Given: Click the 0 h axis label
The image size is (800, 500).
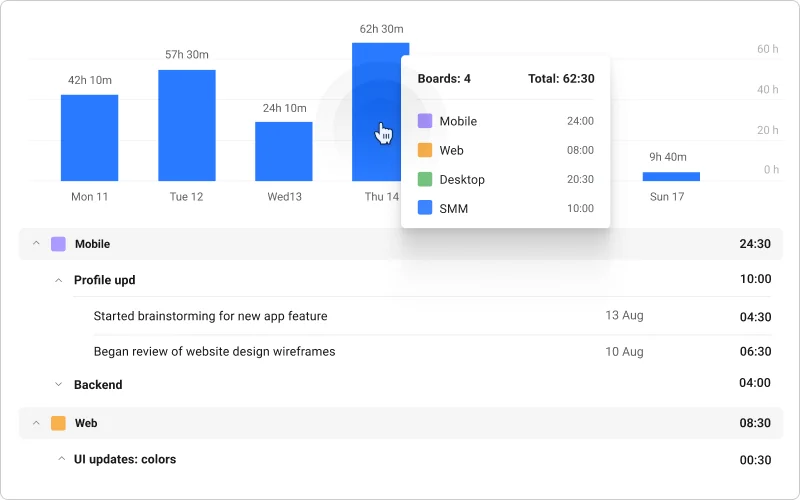Looking at the screenshot, I should tap(771, 169).
